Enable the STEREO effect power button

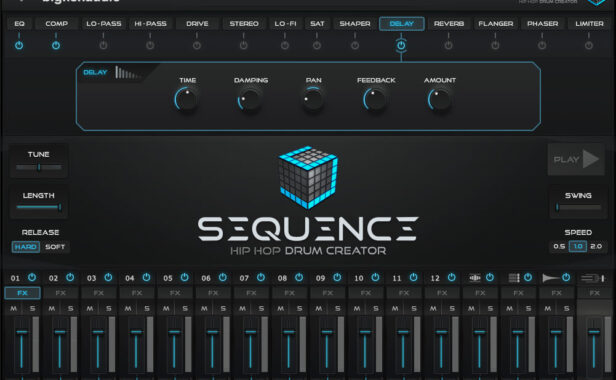click(x=244, y=45)
